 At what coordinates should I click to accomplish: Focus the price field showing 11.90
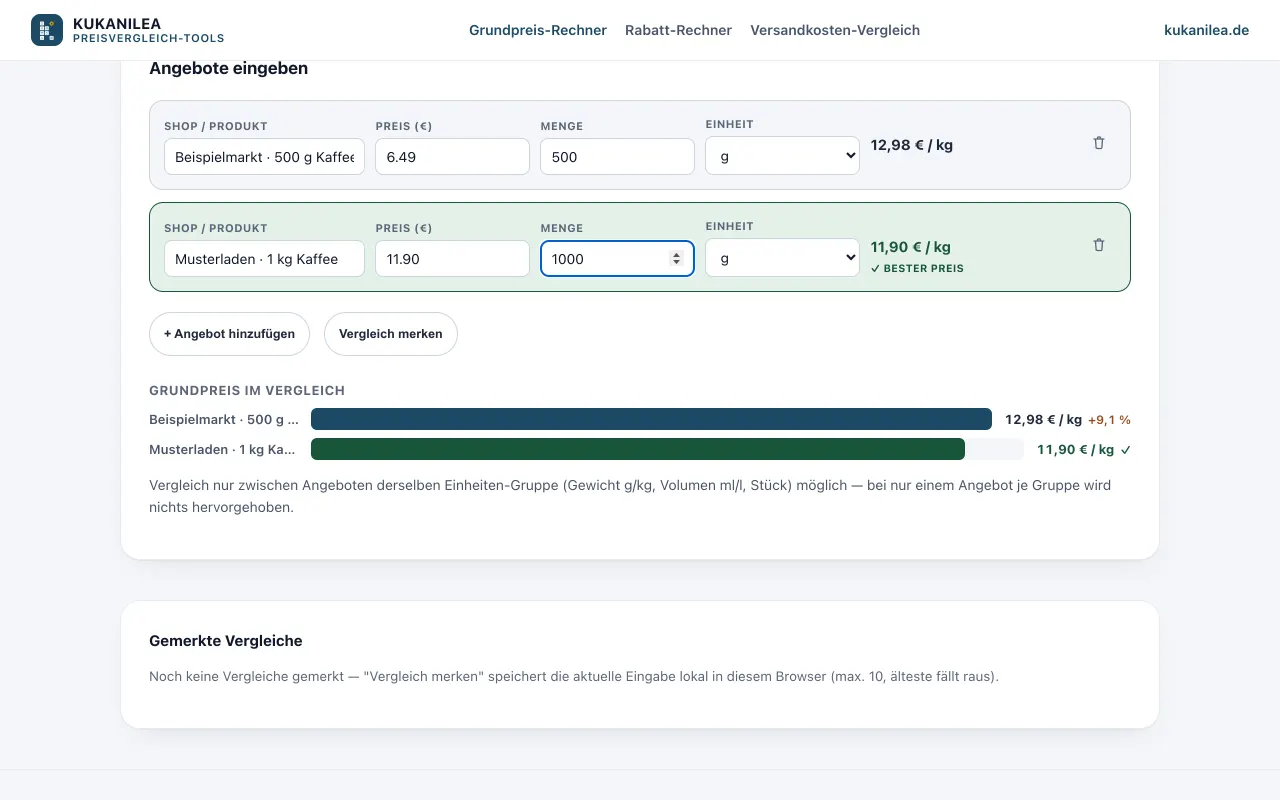[x=452, y=259]
